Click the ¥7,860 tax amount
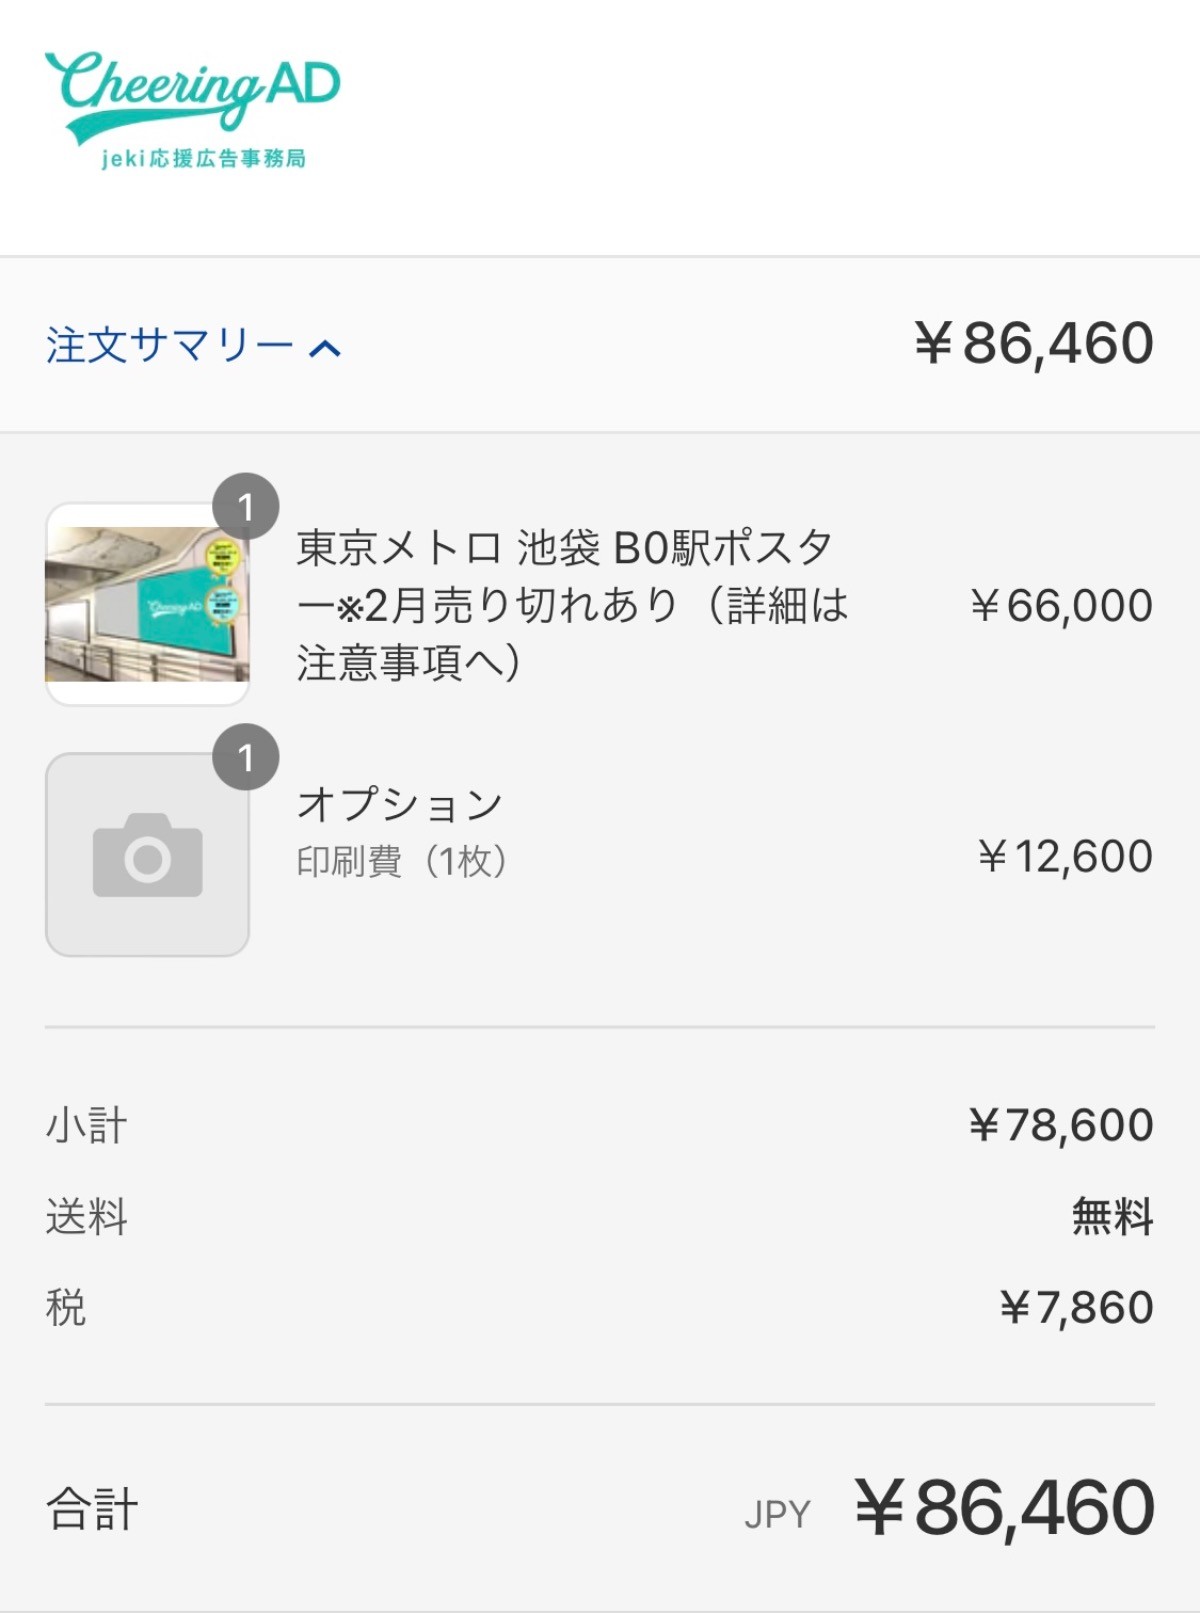The height and width of the screenshot is (1613, 1200). [1077, 1308]
